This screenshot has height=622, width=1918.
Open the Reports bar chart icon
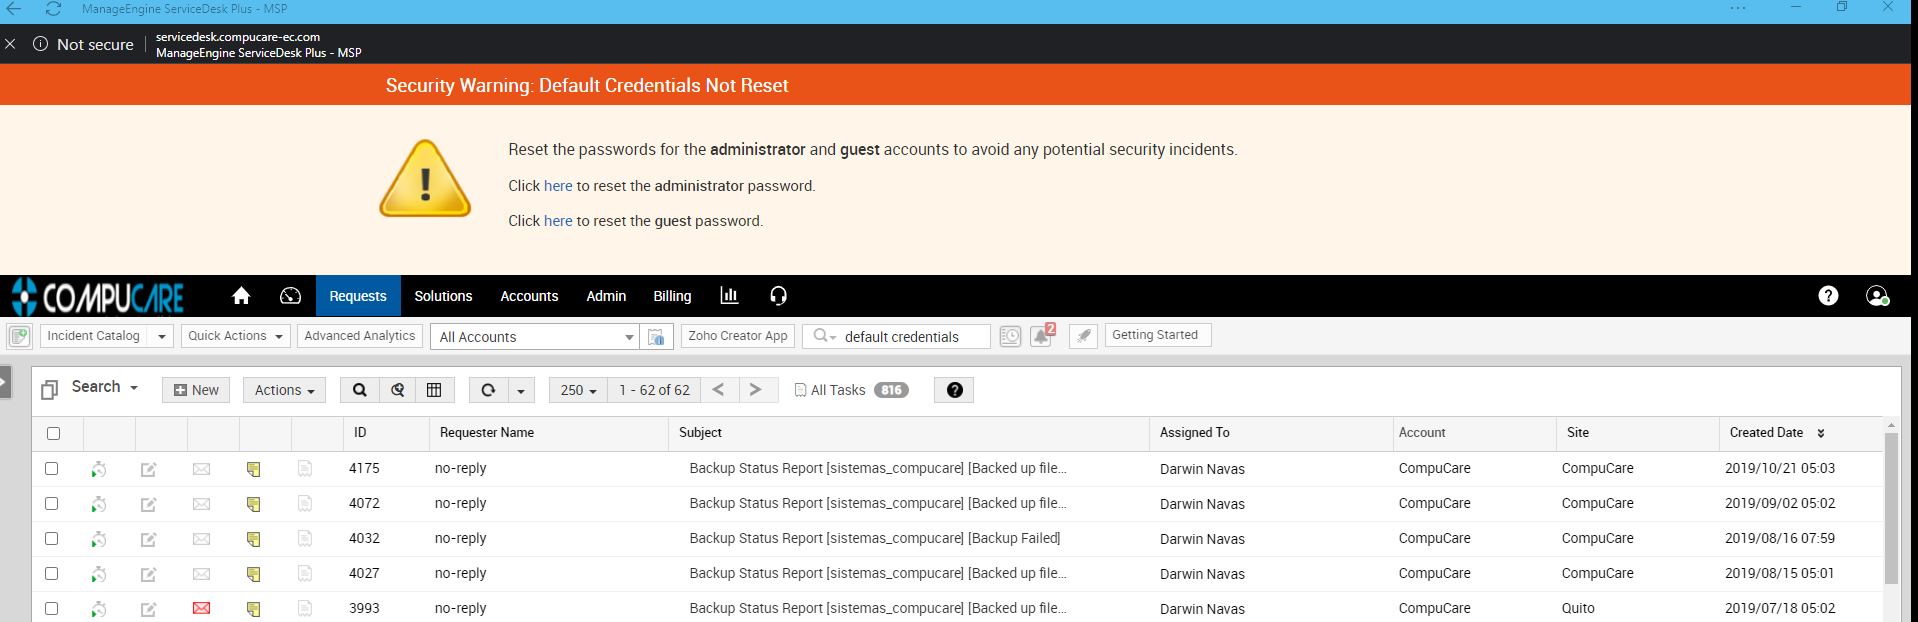(x=729, y=296)
